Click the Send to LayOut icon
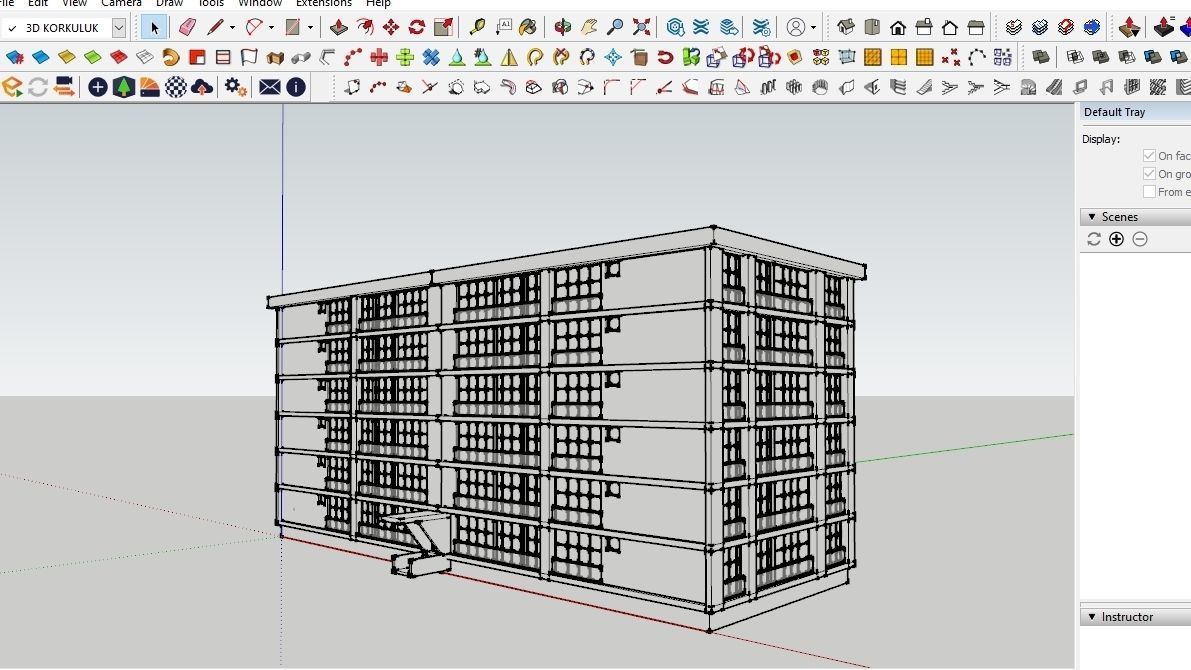Viewport: 1191px width, 670px height. click(728, 28)
